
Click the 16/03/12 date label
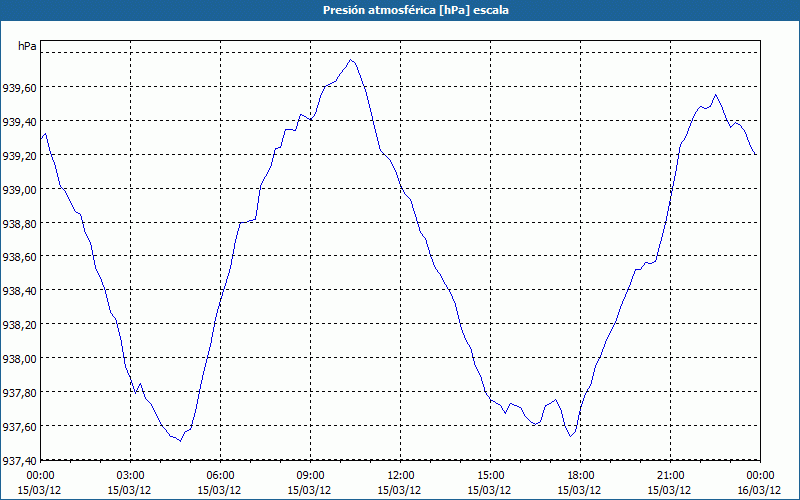(759, 490)
